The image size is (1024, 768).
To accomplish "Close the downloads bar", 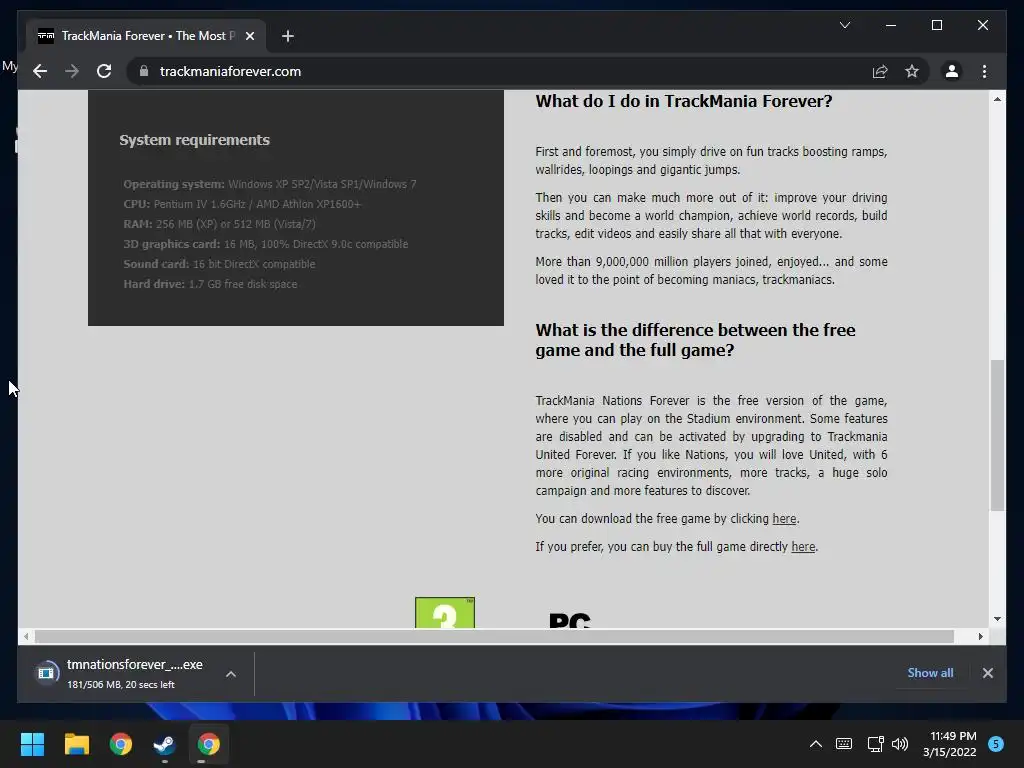I will [x=987, y=673].
